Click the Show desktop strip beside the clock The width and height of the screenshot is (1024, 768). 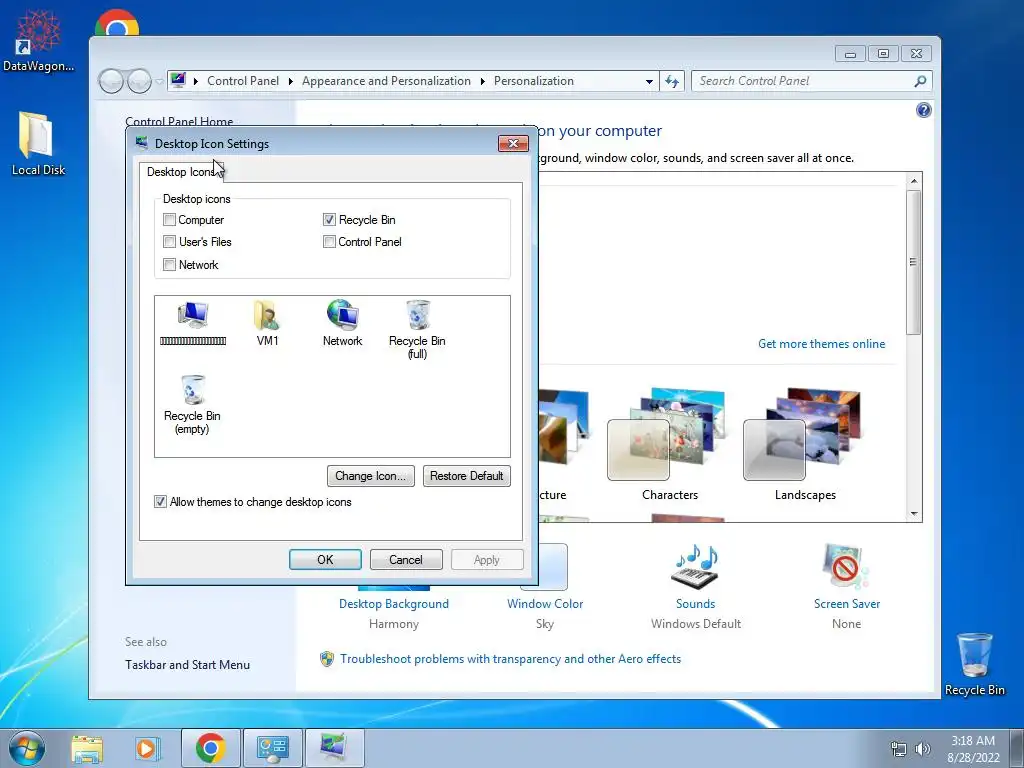1017,748
